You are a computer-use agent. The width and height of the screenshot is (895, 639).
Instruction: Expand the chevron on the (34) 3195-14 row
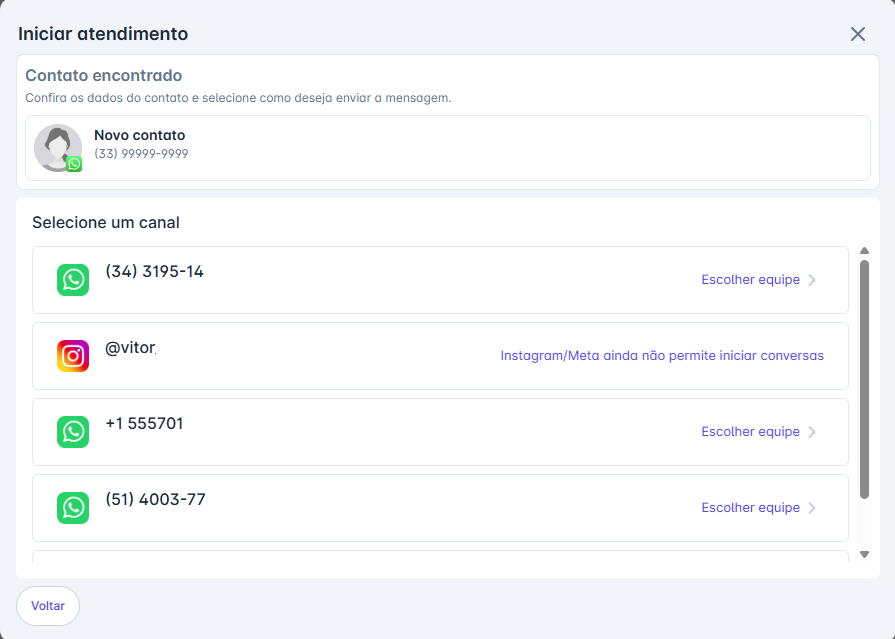[812, 280]
